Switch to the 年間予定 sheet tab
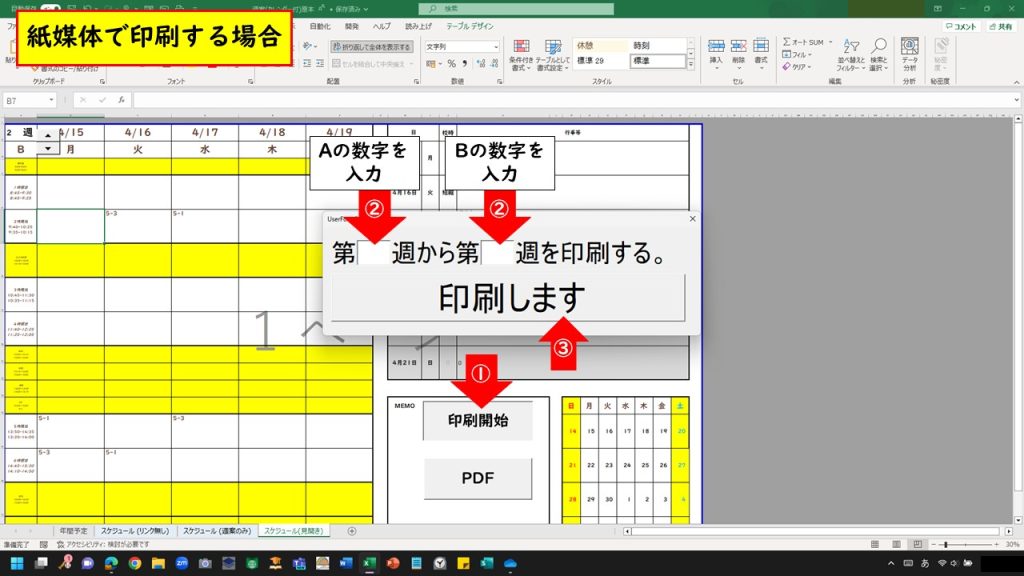Viewport: 1024px width, 576px height. click(x=73, y=531)
